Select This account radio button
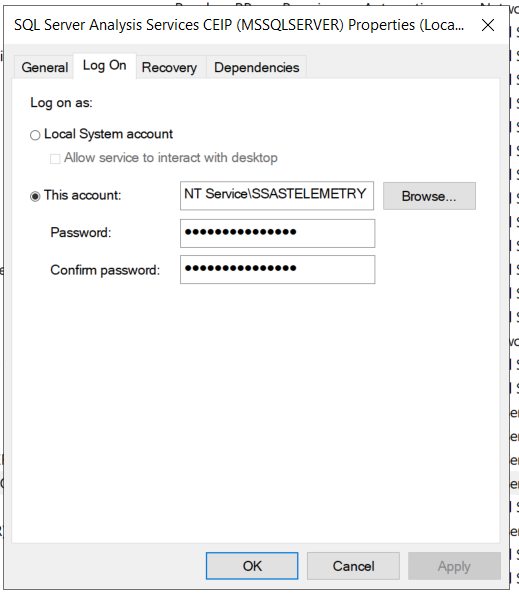Screen dimensions: 519x594 [35, 196]
